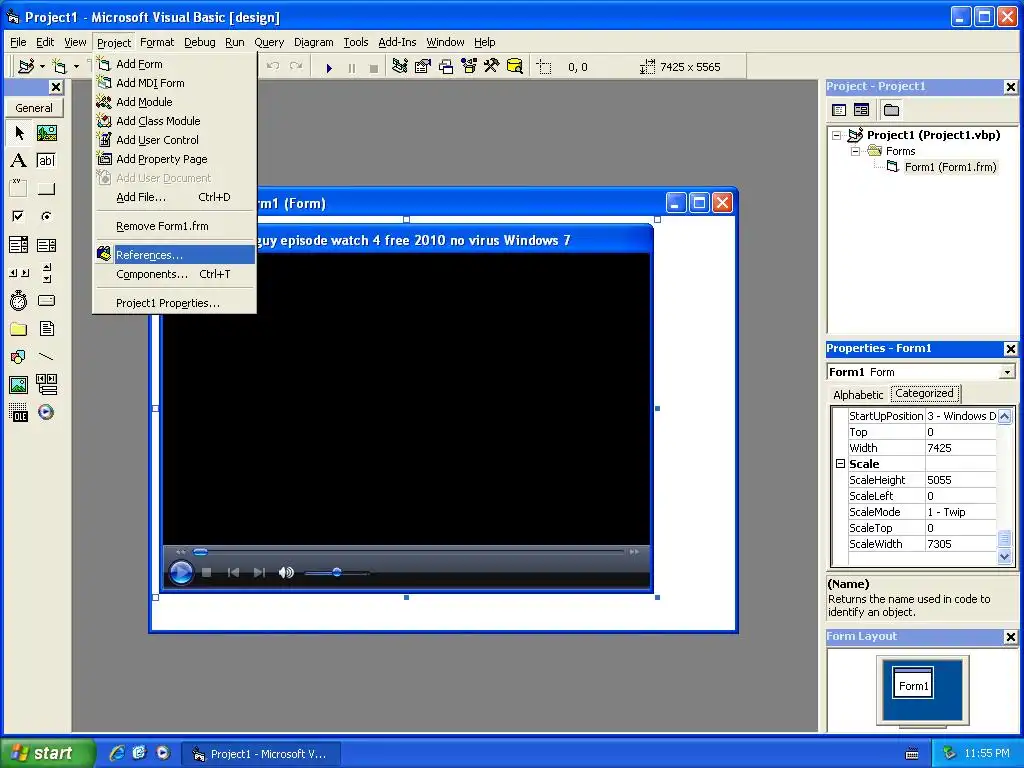Open Project Explorer from the toolbar
The image size is (1024, 768).
400,67
